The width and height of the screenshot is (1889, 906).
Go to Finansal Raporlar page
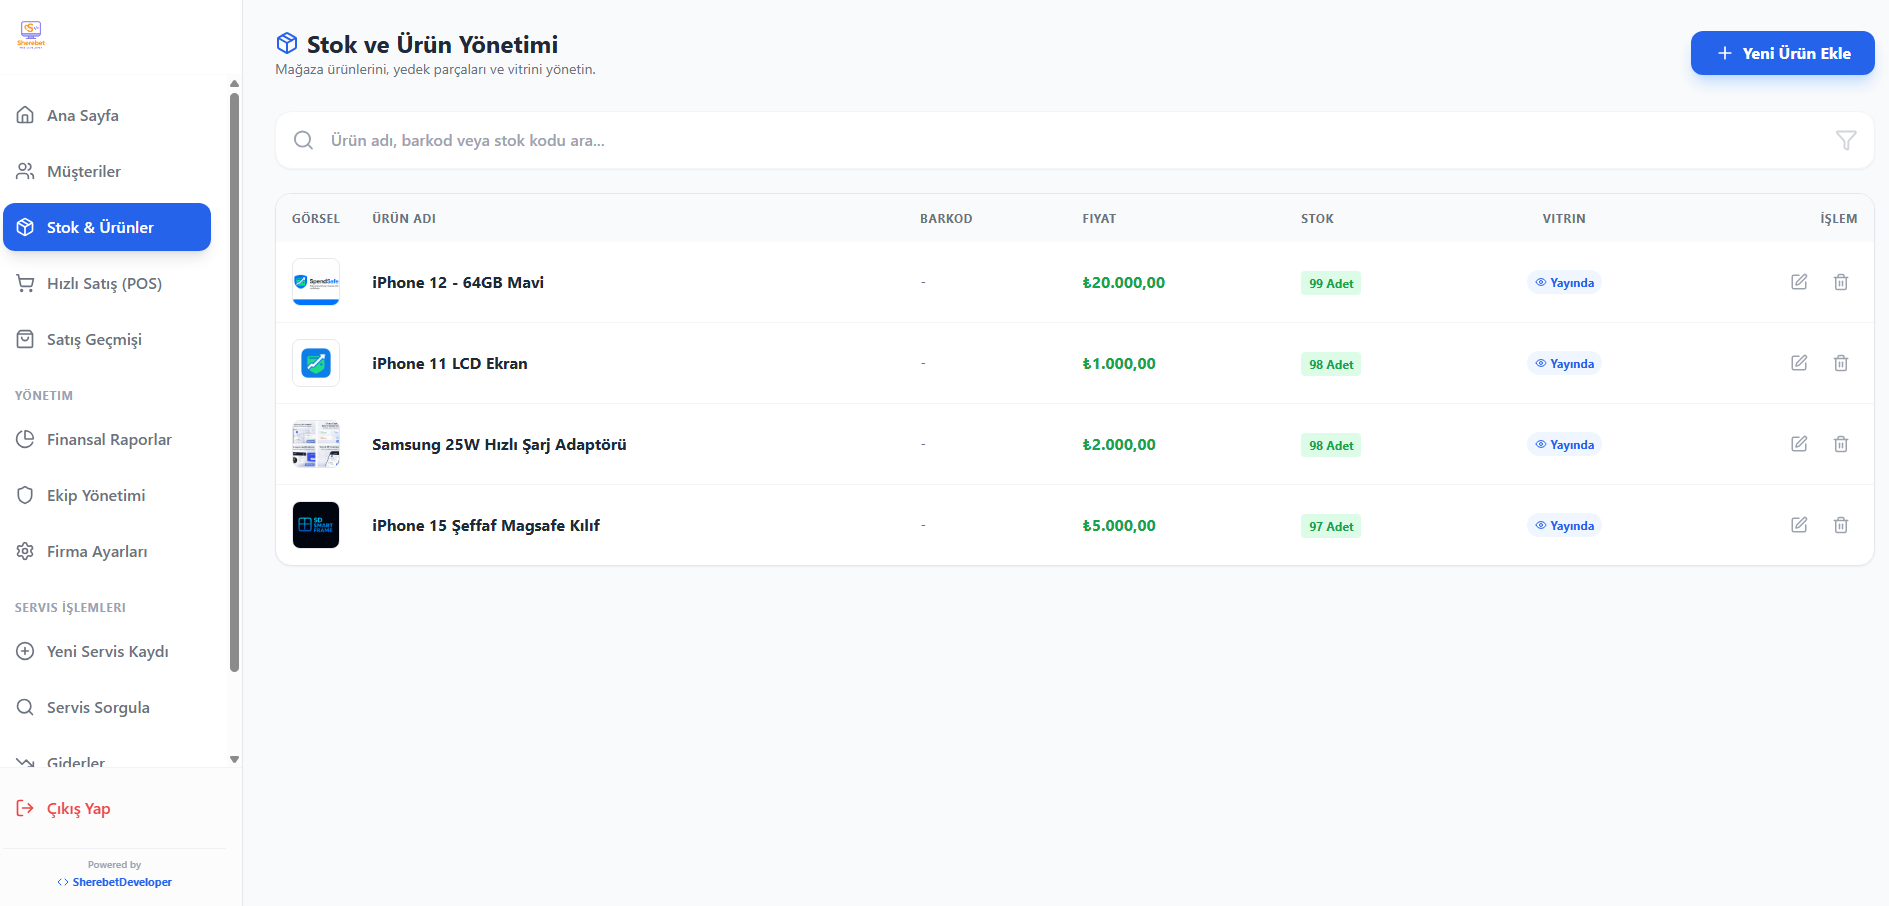109,440
